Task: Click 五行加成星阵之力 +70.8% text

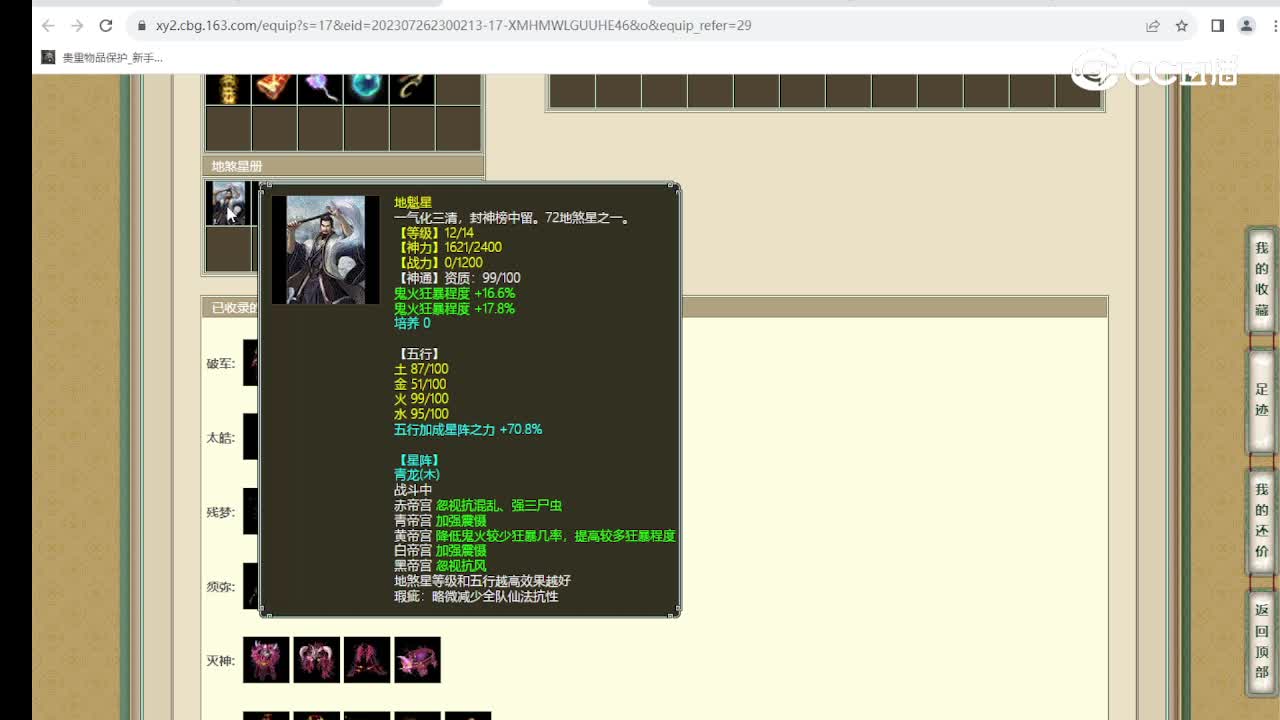Action: click(x=468, y=429)
